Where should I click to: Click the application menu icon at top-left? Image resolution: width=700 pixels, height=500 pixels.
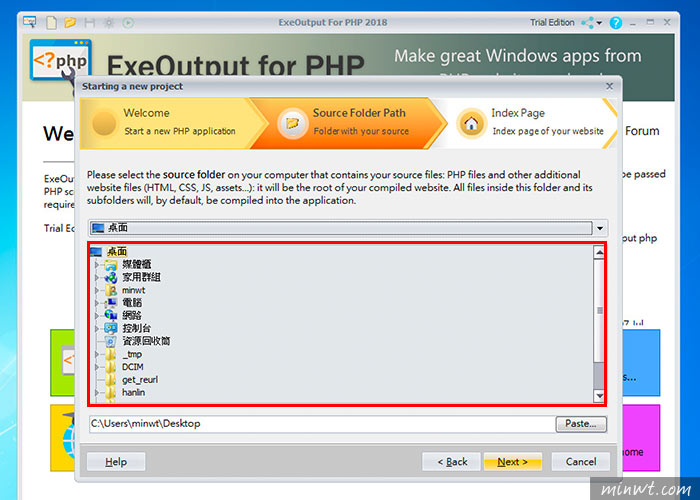30,21
